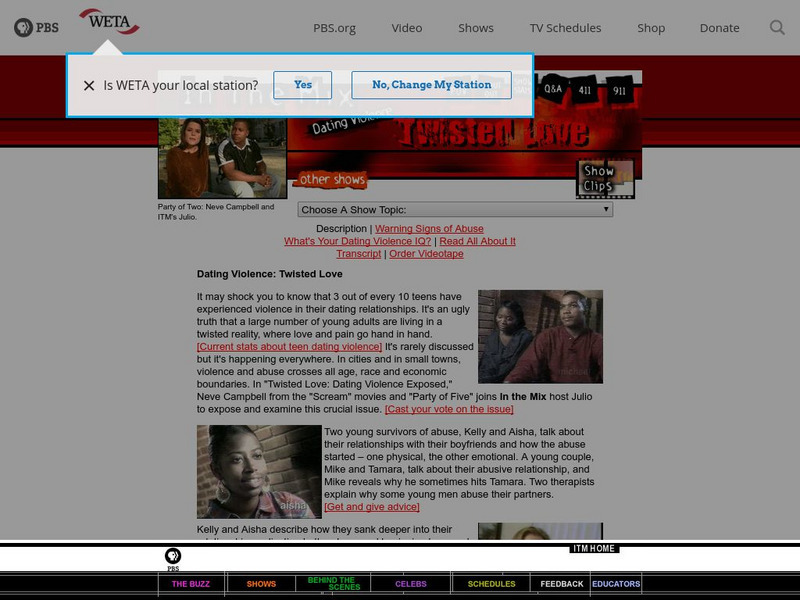Click the small PBS logo in footer
The height and width of the screenshot is (600, 800).
(173, 559)
